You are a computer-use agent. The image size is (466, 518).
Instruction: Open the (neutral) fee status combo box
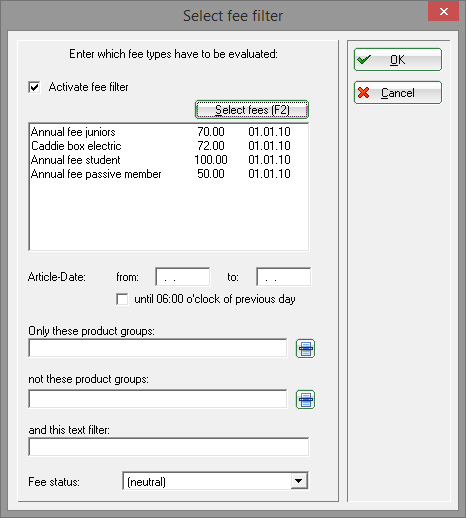[x=215, y=481]
